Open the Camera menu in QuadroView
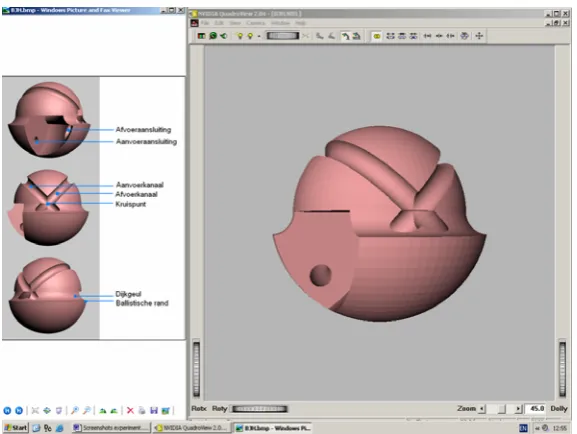Screen dimensions: 577x434 (x=256, y=23)
